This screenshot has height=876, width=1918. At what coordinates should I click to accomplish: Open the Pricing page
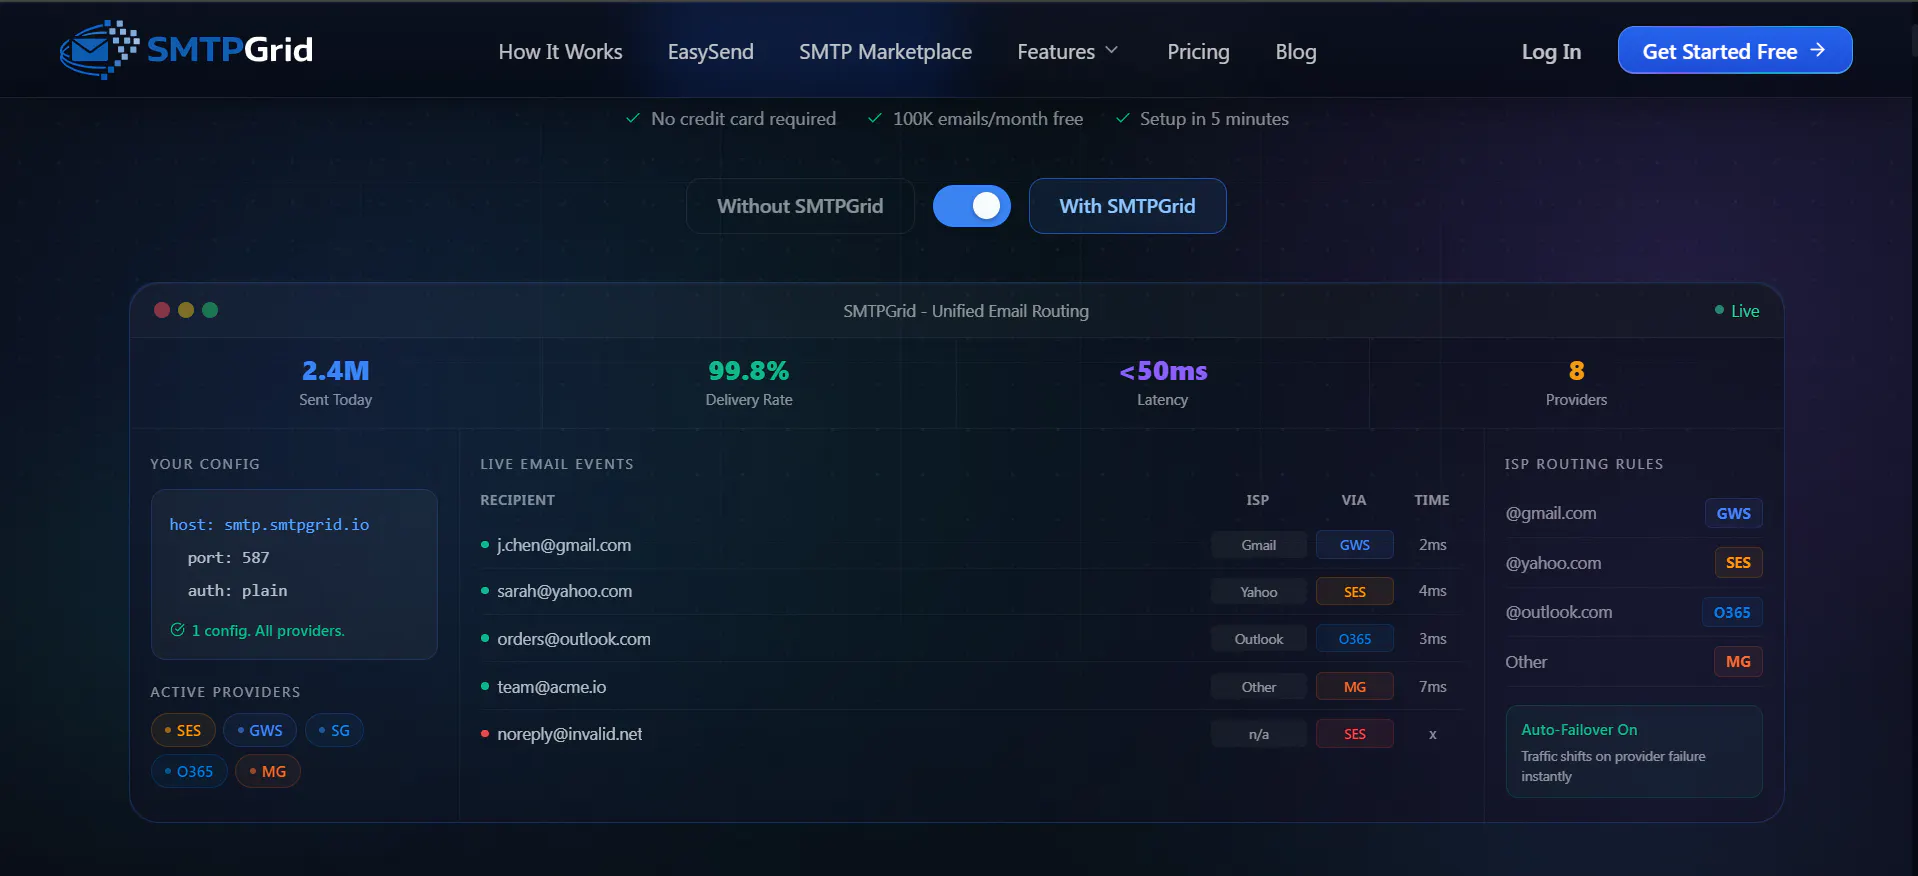coord(1198,52)
